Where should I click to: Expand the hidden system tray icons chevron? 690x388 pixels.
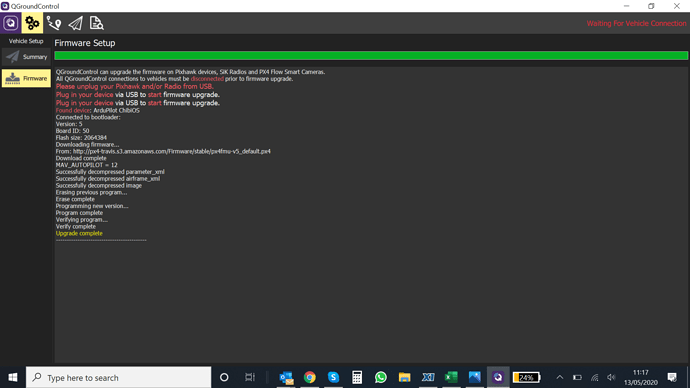coord(560,377)
